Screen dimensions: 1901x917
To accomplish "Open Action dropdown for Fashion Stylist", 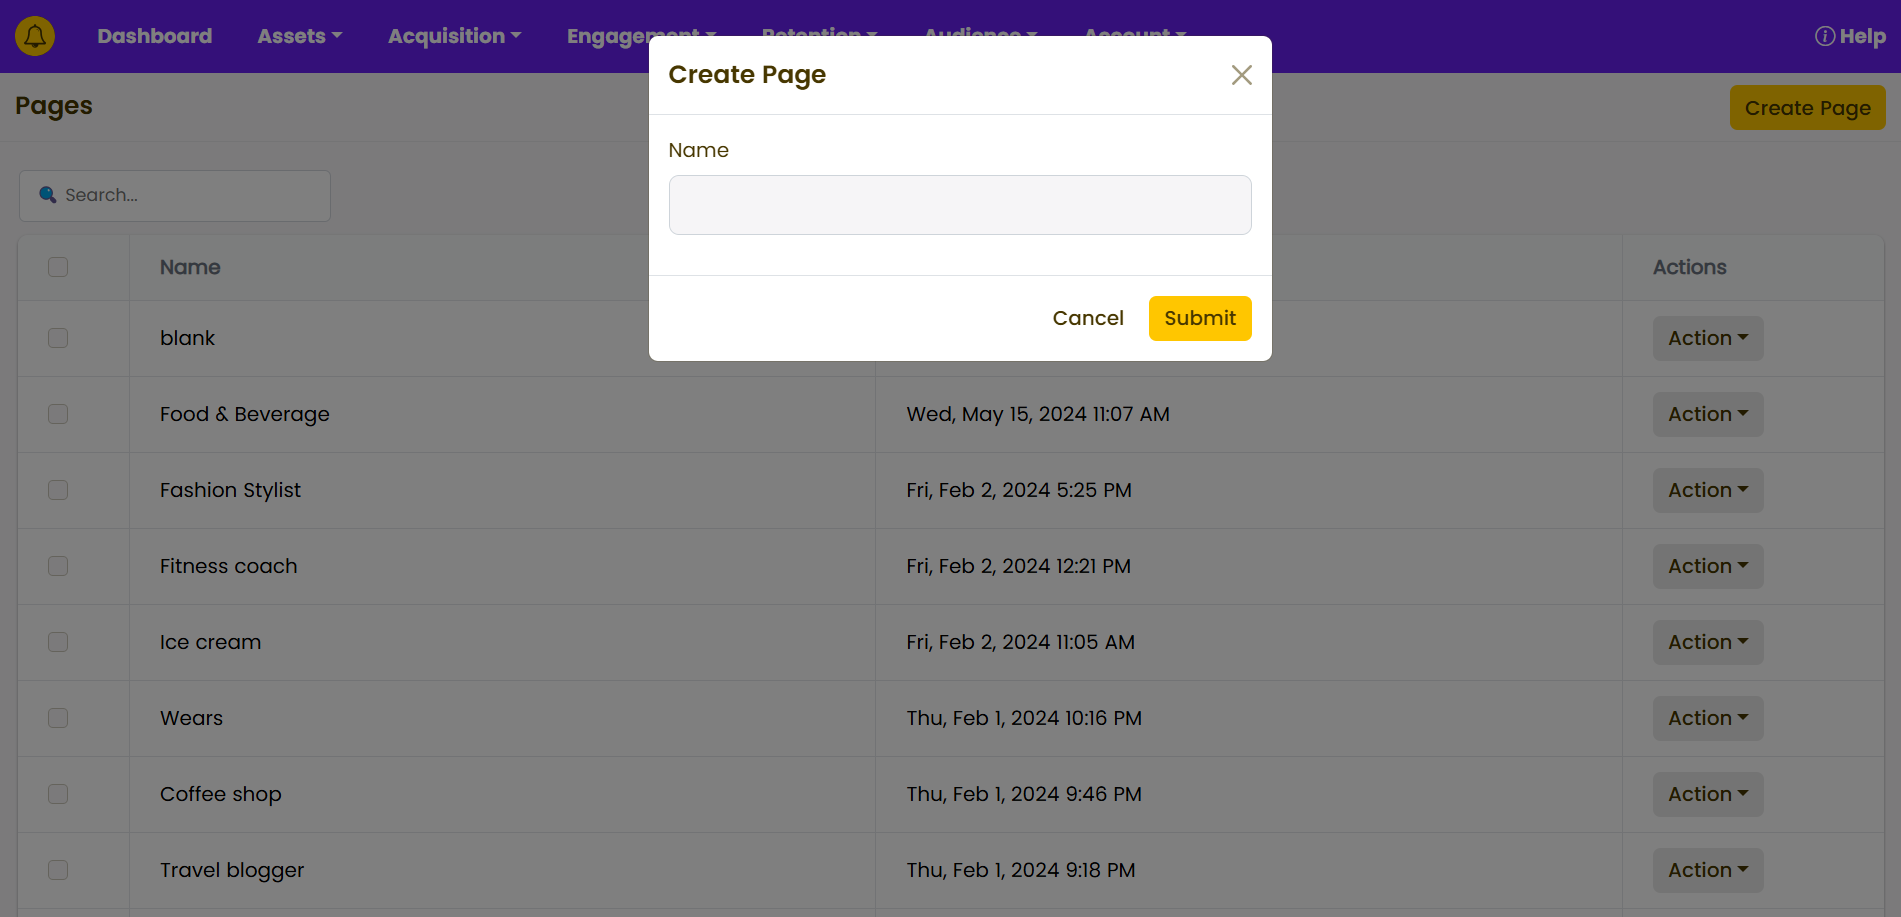I will pyautogui.click(x=1707, y=490).
